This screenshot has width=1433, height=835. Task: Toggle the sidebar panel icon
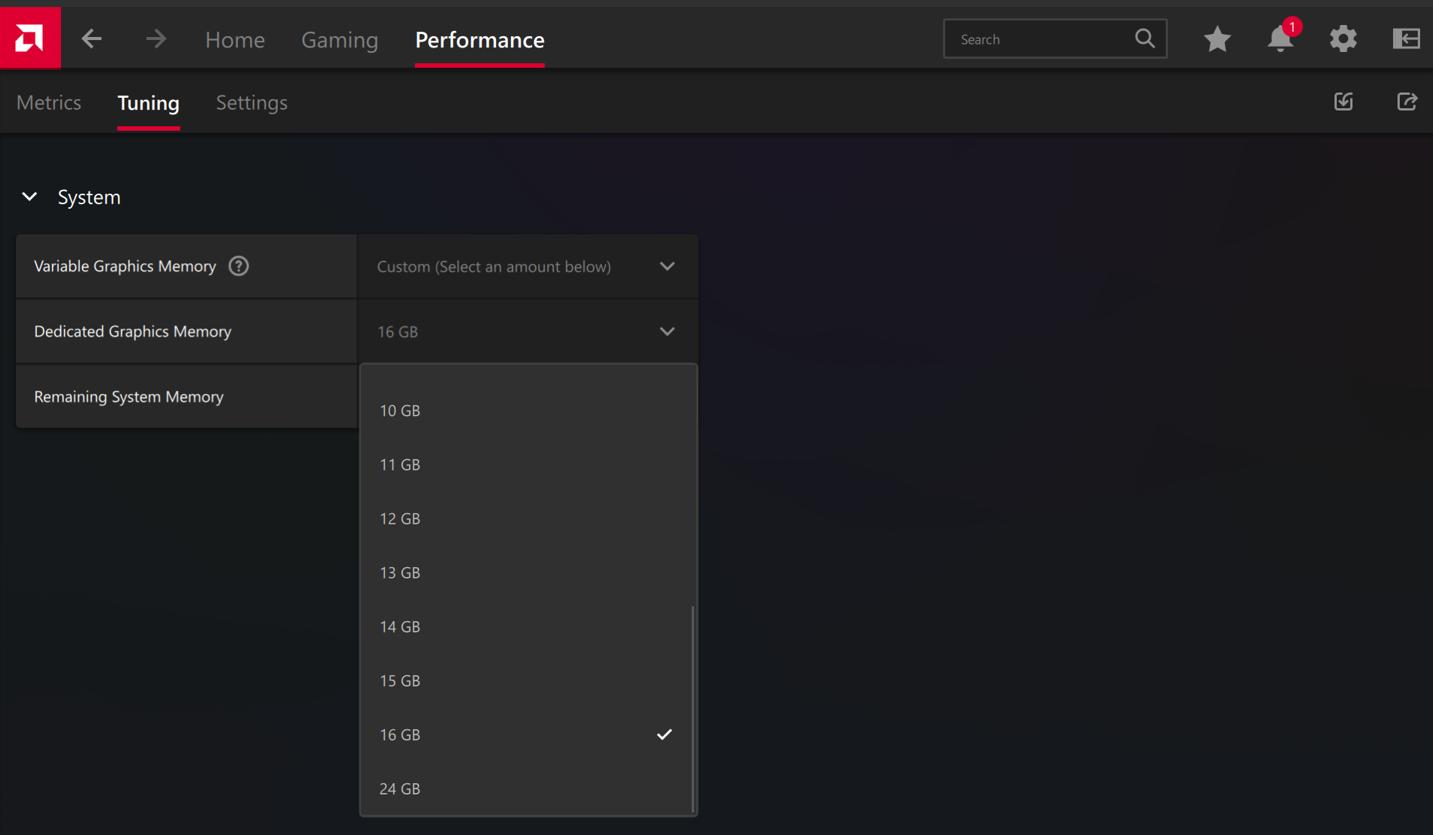point(1406,39)
